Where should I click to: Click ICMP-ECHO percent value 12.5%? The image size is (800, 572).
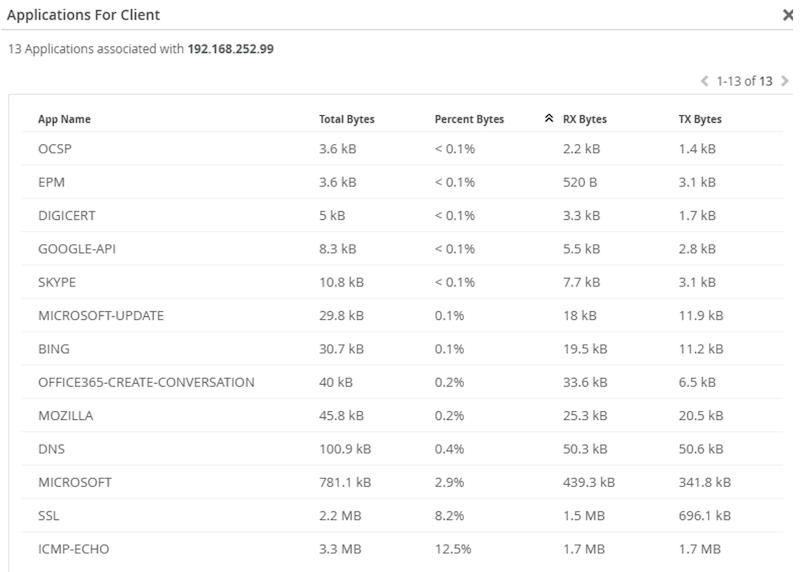[x=453, y=549]
